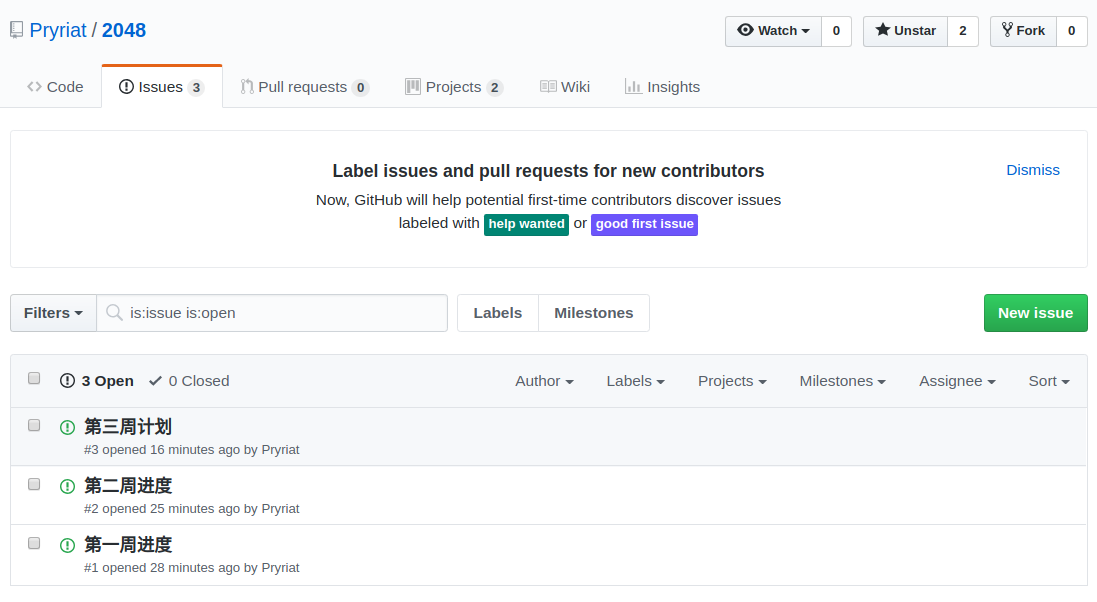Click the green help wanted label
Viewport: 1097px width, 602px height.
pyautogui.click(x=526, y=224)
